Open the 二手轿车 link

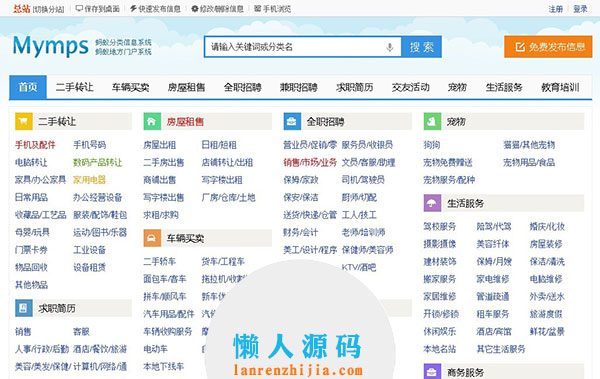[x=160, y=261]
